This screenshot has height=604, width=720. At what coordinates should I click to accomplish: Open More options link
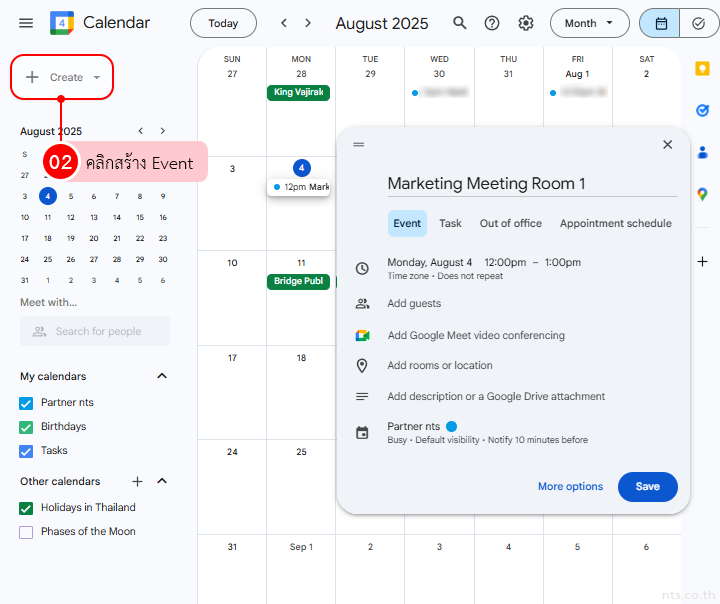click(x=570, y=486)
